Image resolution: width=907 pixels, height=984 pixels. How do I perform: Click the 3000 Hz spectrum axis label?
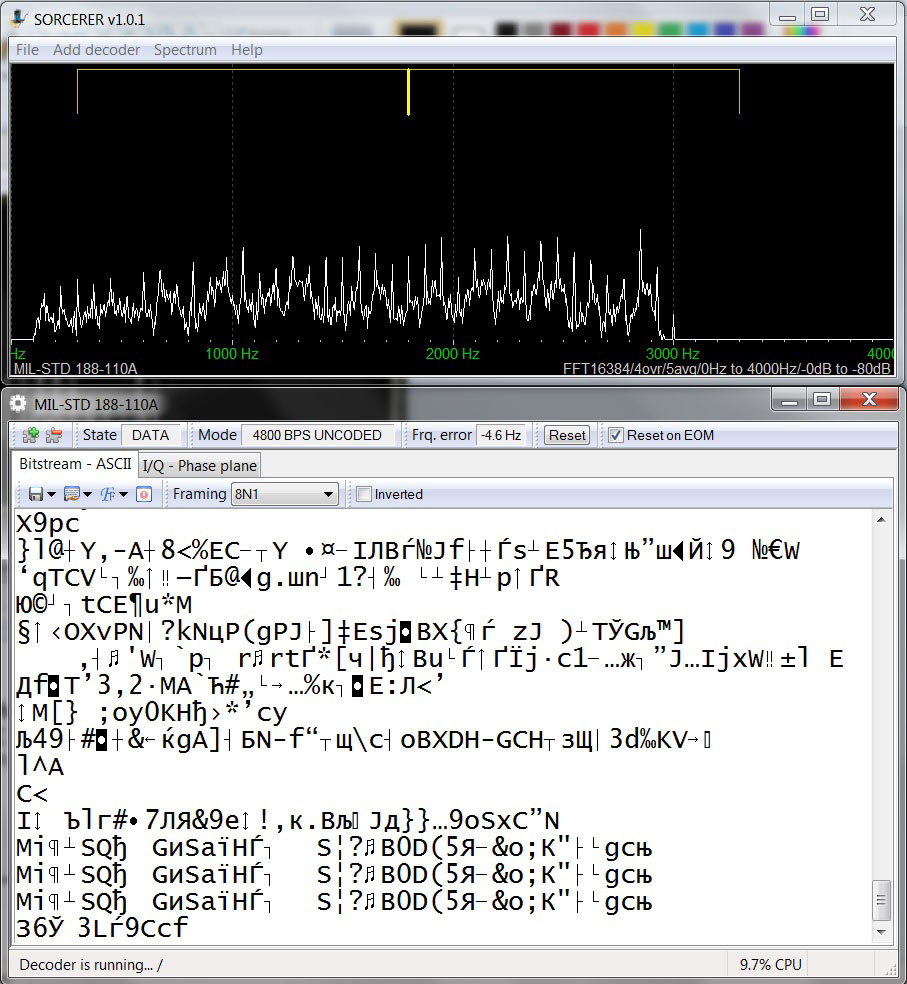click(x=673, y=354)
